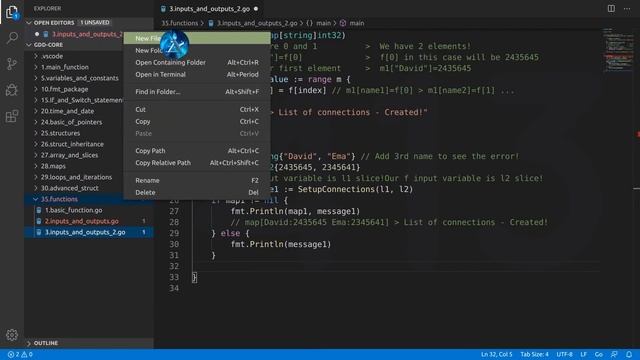This screenshot has height=360, width=640.
Task: Choose Open in Terminal from context menu
Action: 197,74
